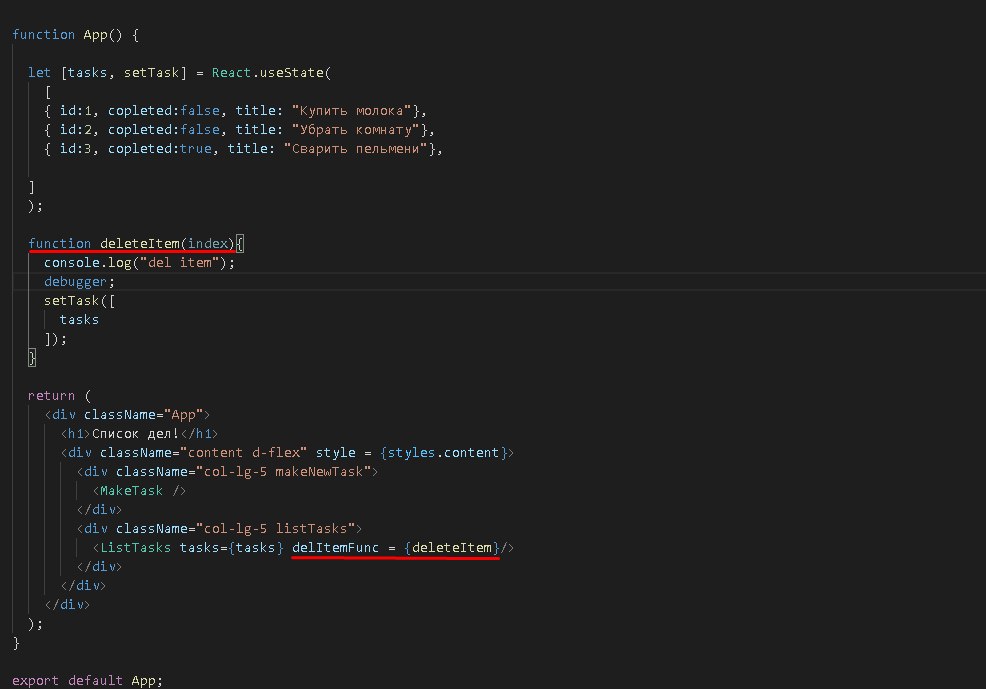Image resolution: width=986 pixels, height=689 pixels.
Task: Click '{deleteItem}' prop value in ListTasks
Action: coord(451,548)
